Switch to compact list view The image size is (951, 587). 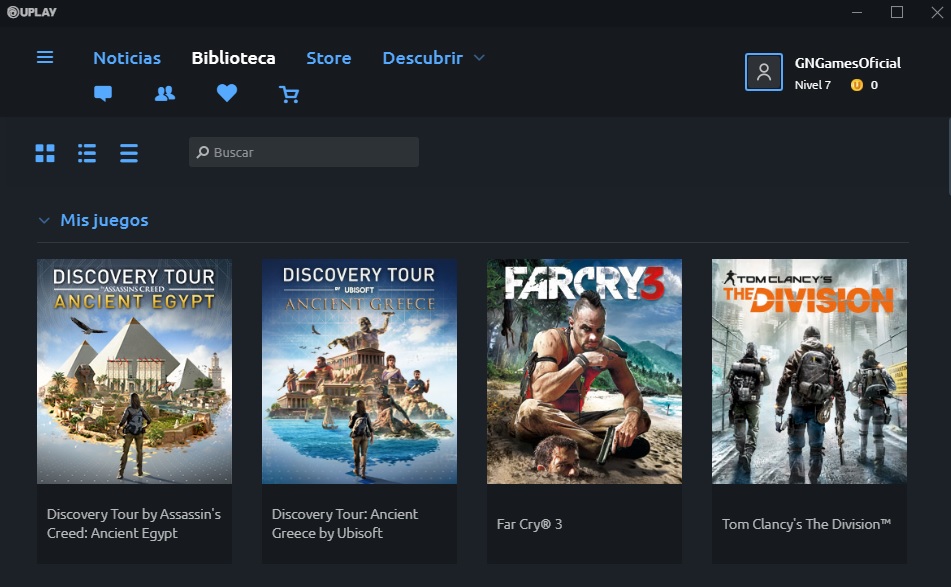129,153
